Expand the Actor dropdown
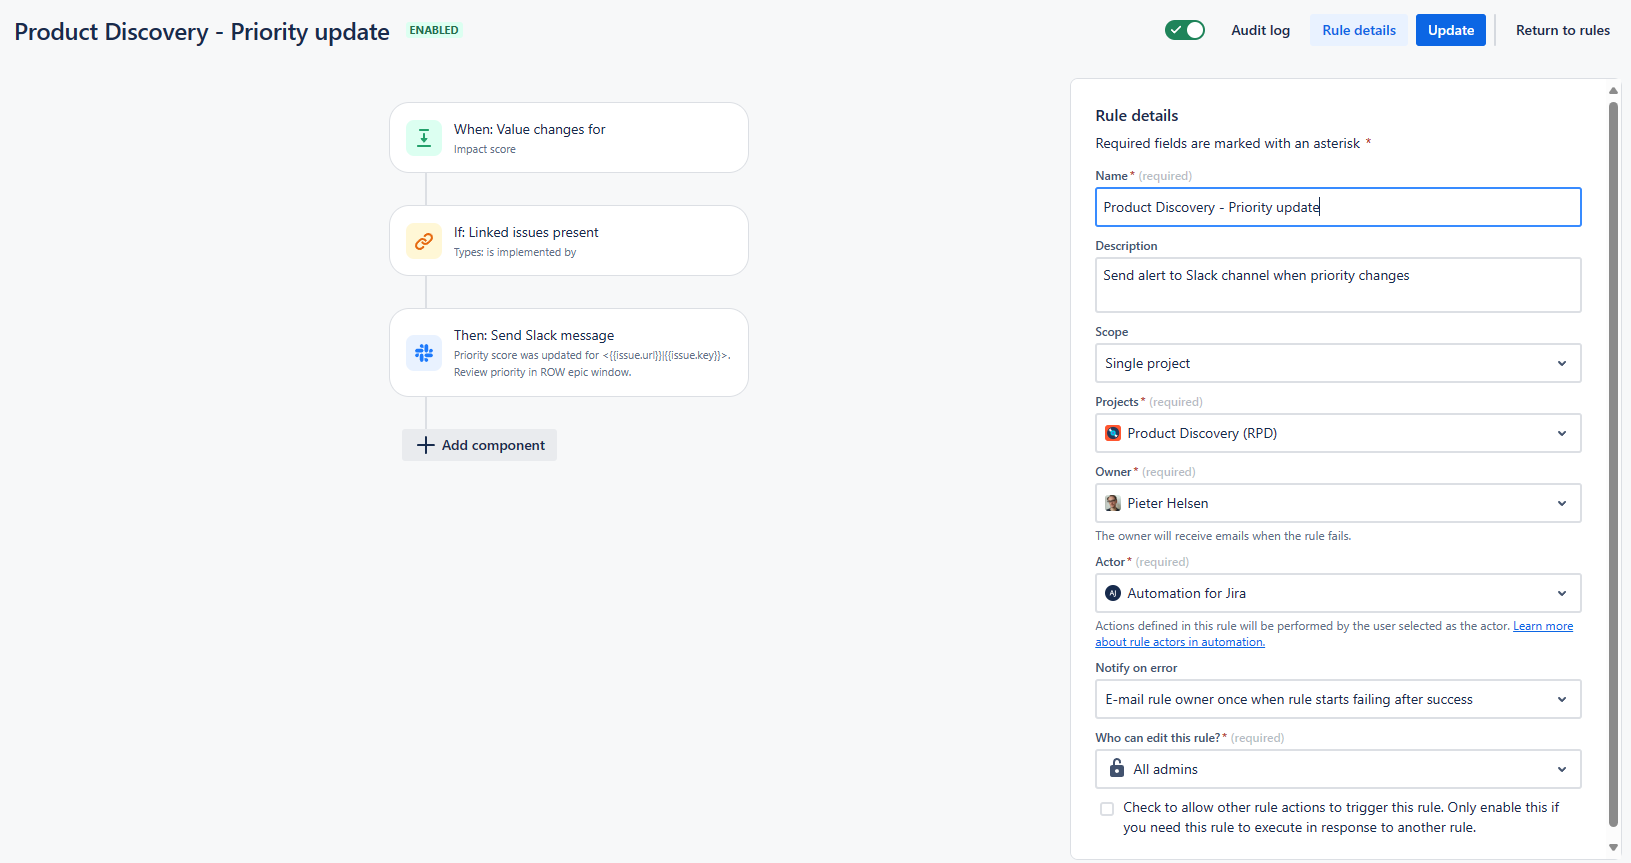The width and height of the screenshot is (1631, 863). 1338,593
